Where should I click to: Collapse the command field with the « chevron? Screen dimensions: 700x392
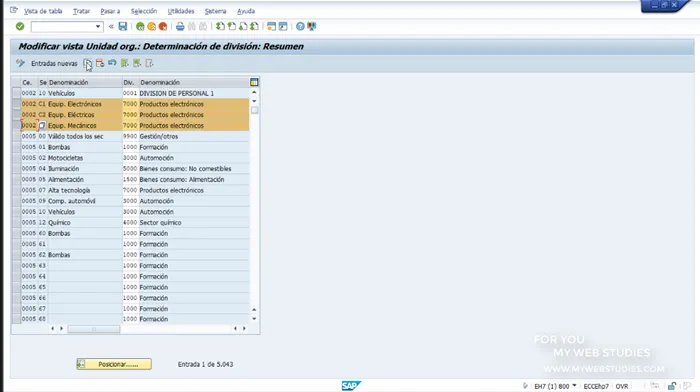point(111,27)
